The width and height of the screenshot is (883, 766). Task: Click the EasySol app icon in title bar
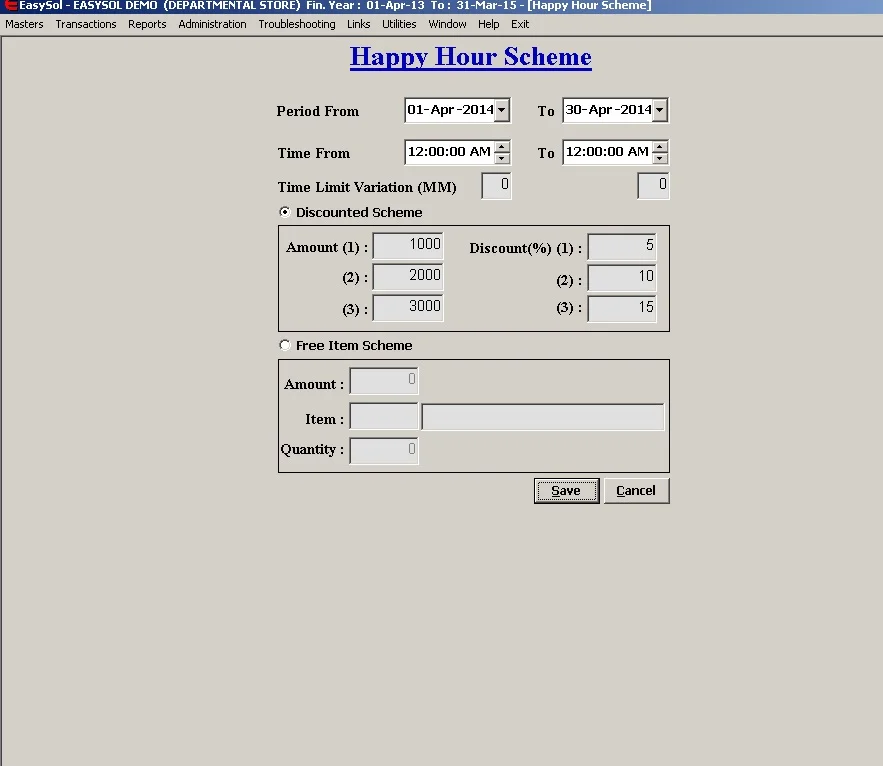tap(11, 6)
